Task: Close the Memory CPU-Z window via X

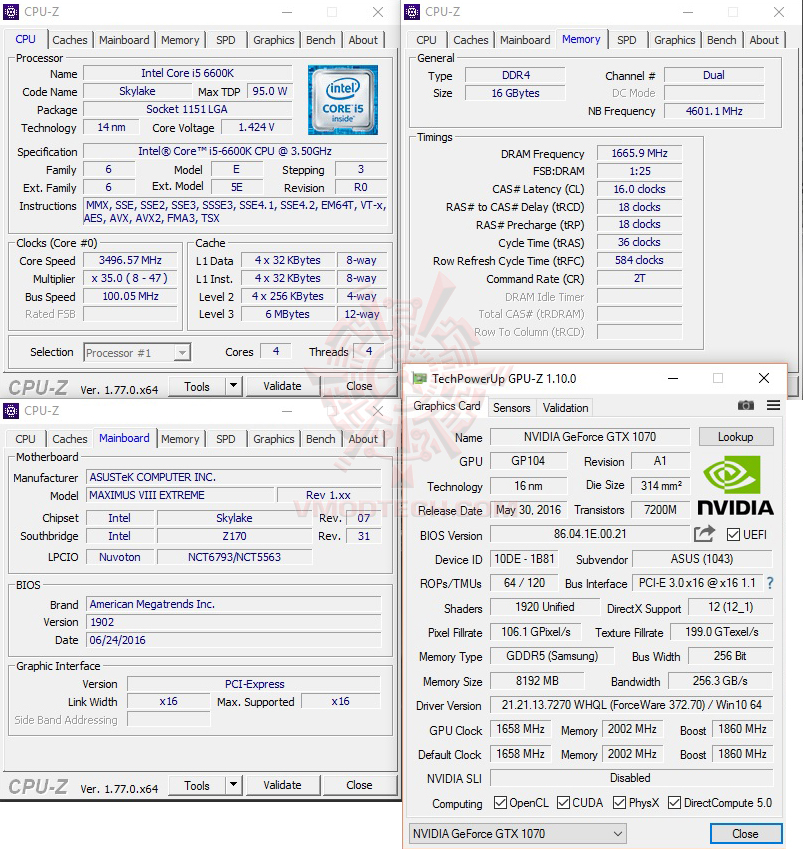Action: pos(779,12)
